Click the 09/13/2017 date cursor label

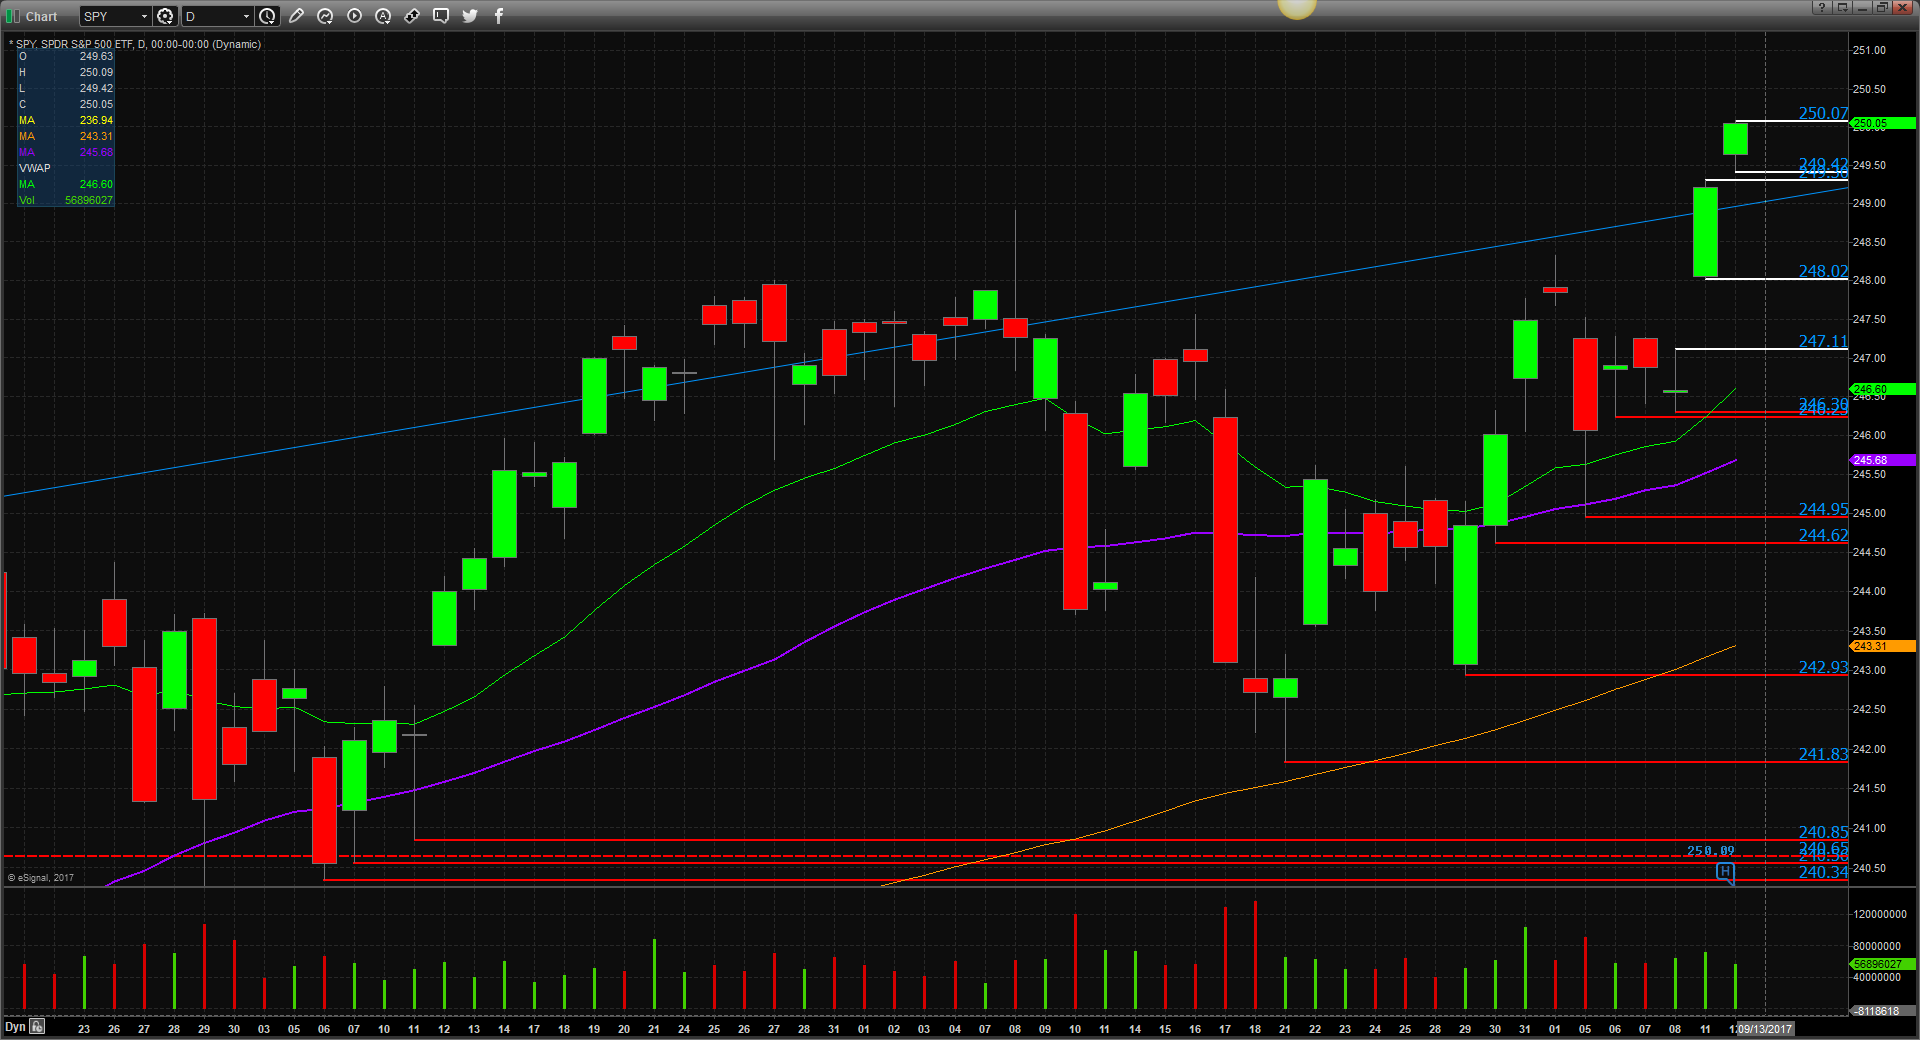1765,1028
